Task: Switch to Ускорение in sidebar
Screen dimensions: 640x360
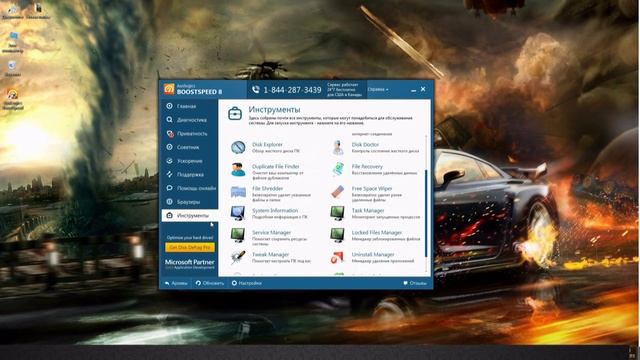Action: 190,161
